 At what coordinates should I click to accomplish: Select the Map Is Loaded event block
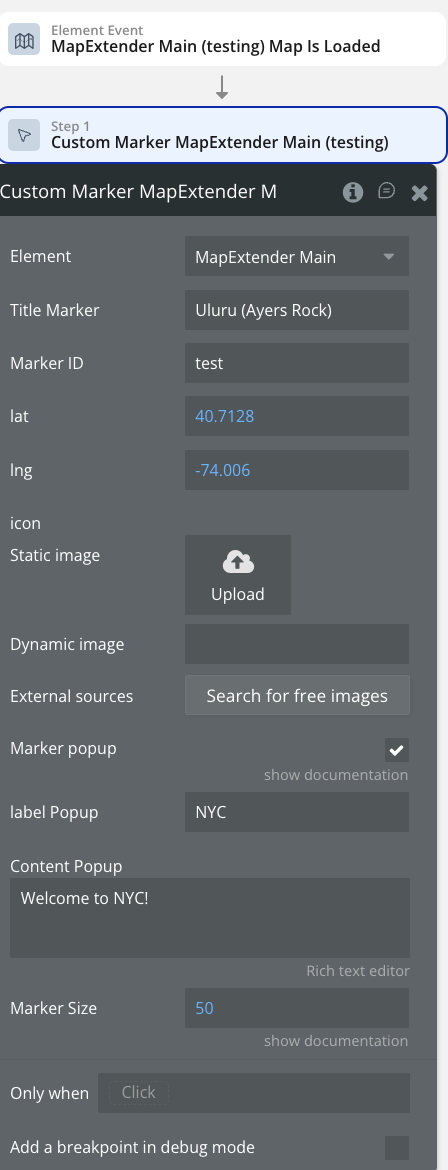[x=224, y=39]
